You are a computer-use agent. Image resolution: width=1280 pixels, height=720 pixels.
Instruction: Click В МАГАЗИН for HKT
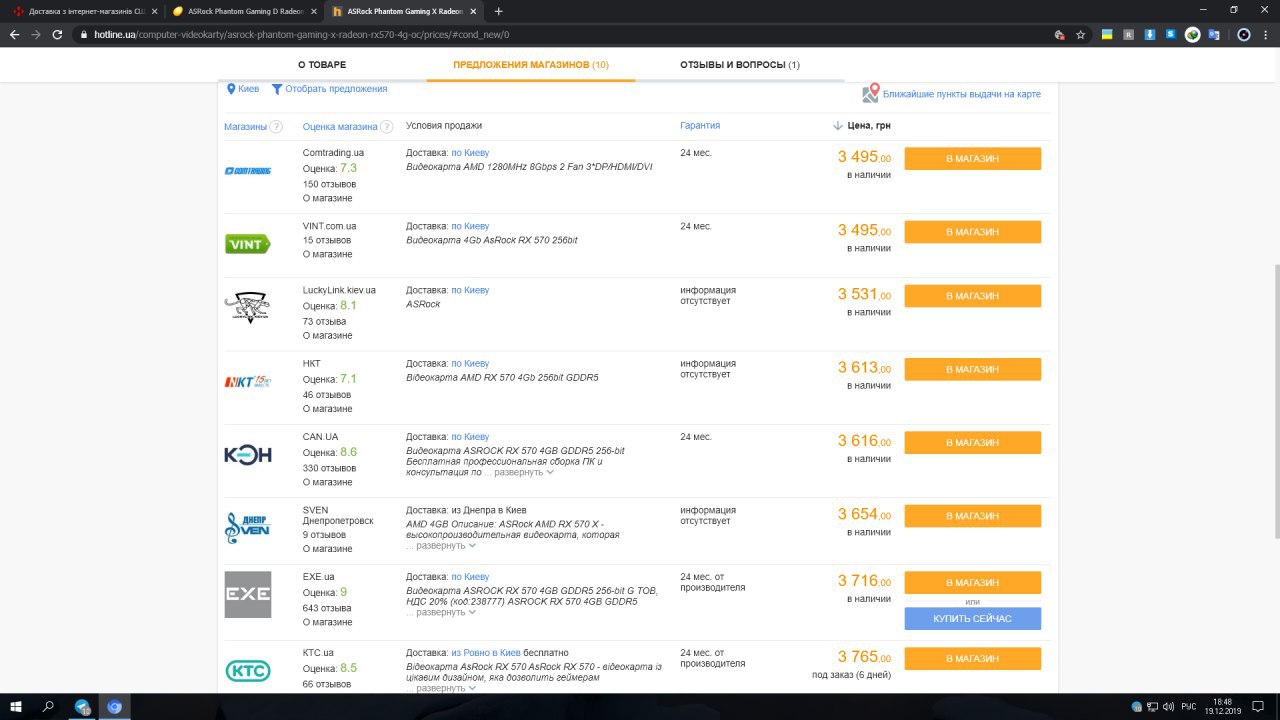click(x=972, y=369)
